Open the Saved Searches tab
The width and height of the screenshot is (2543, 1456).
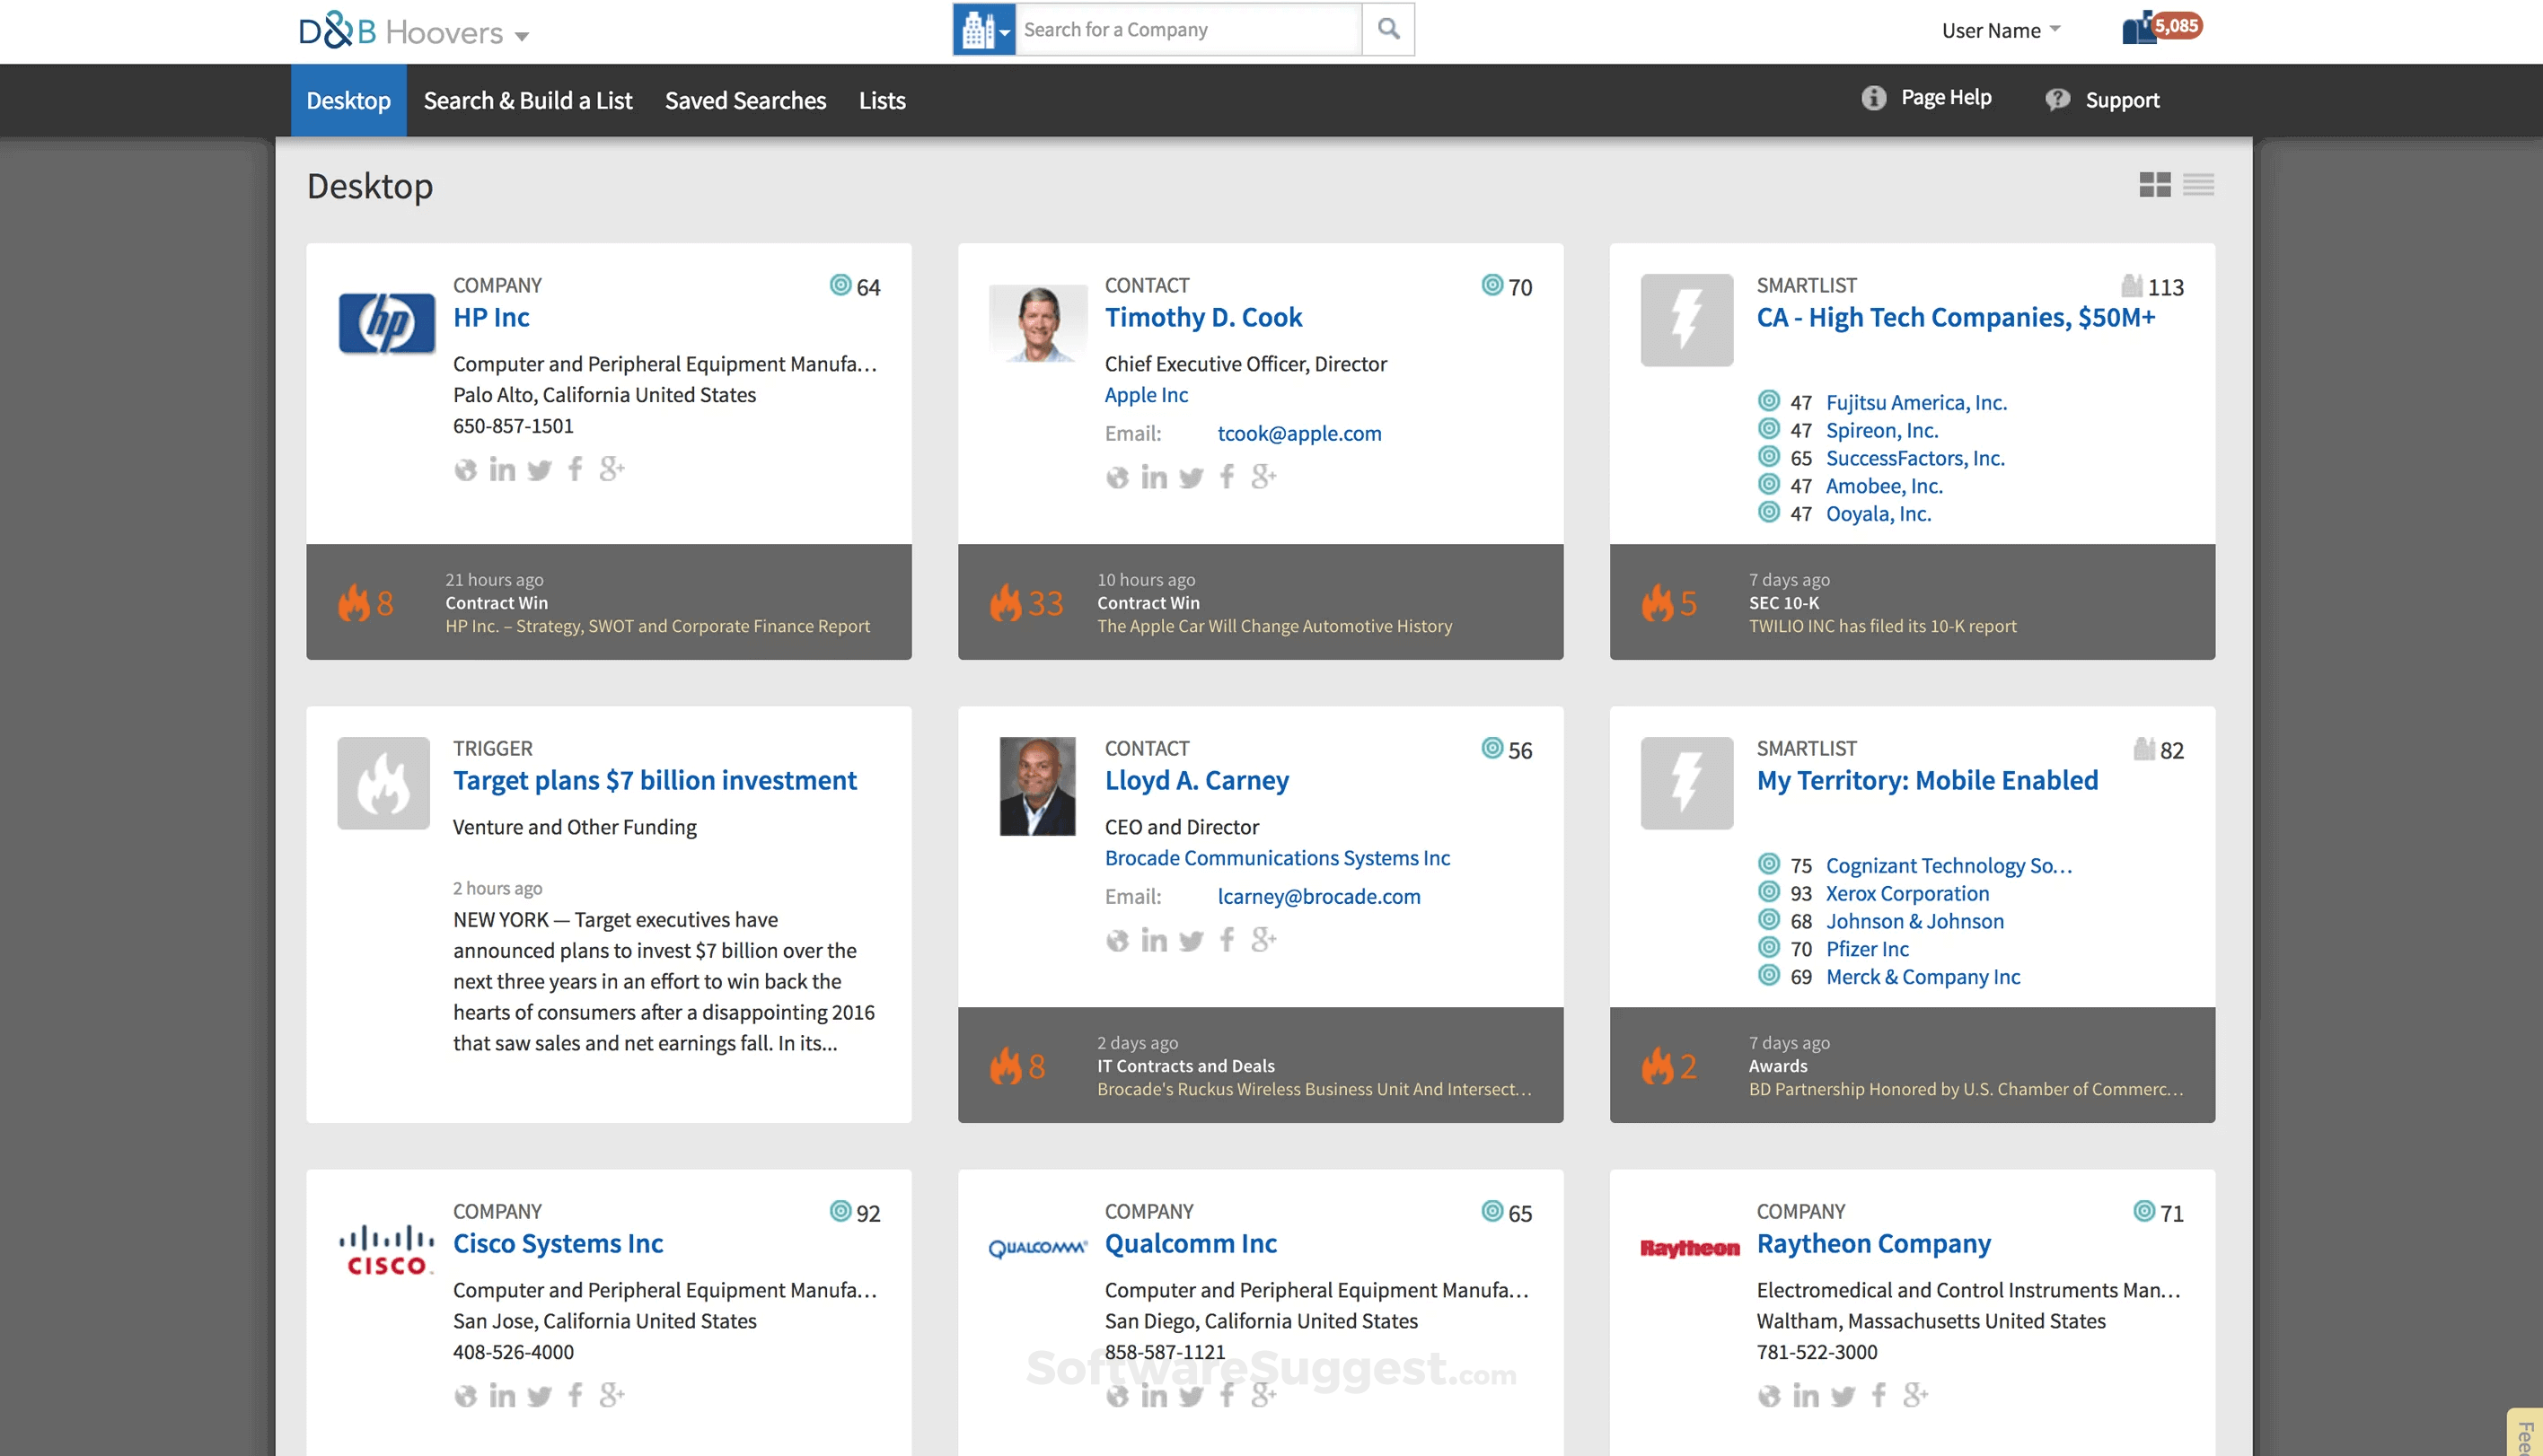pos(745,101)
